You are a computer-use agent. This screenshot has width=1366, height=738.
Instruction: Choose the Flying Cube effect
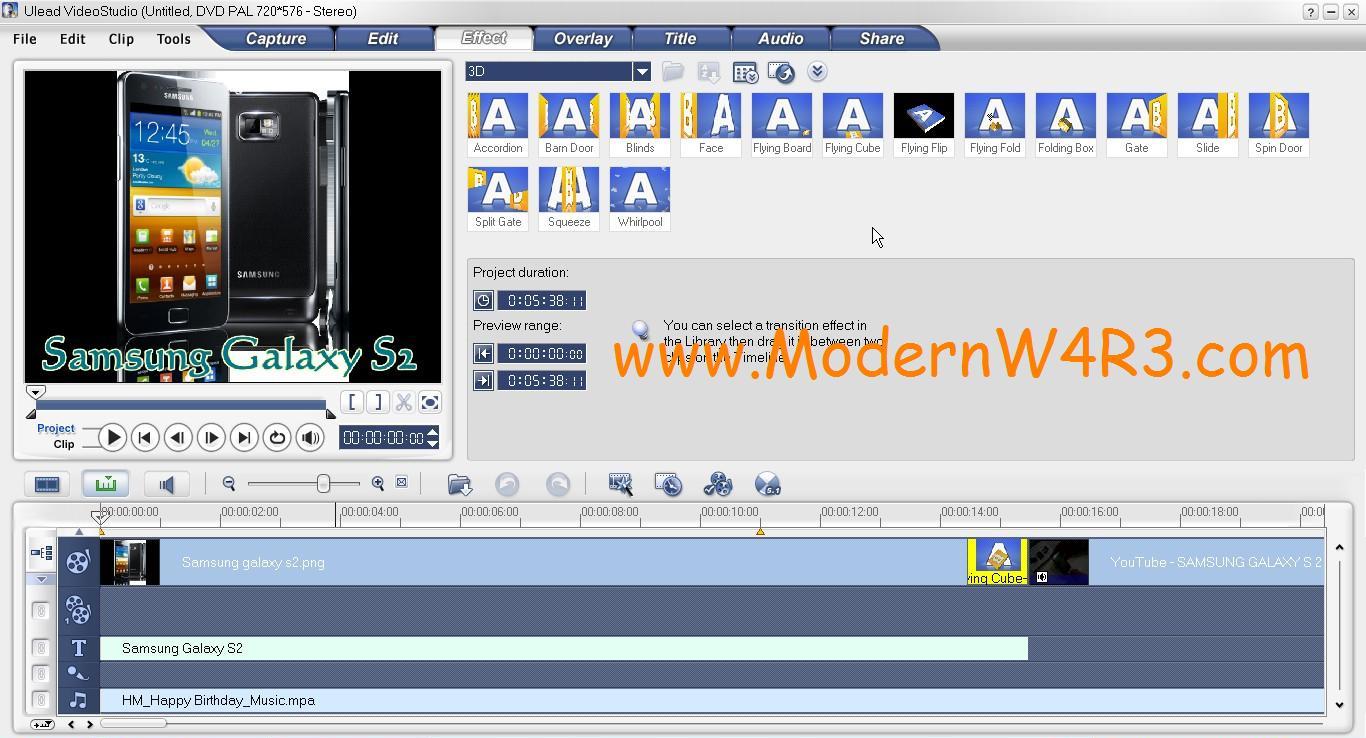pyautogui.click(x=853, y=124)
